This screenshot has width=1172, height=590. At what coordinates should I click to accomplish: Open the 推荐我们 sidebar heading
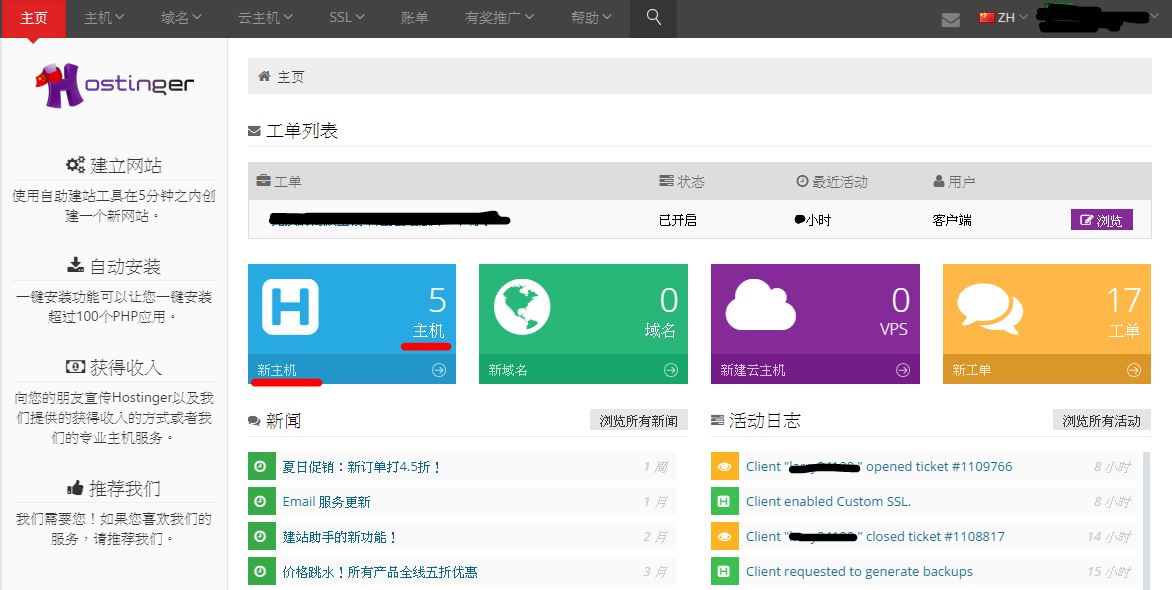125,489
